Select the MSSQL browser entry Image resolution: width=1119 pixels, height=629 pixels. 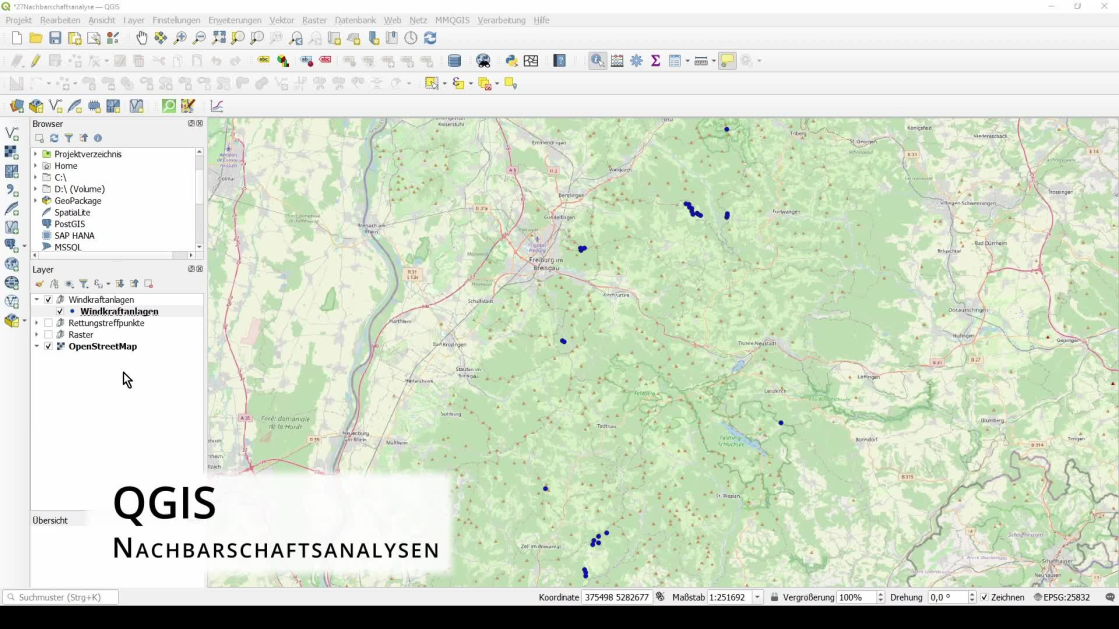coord(68,247)
